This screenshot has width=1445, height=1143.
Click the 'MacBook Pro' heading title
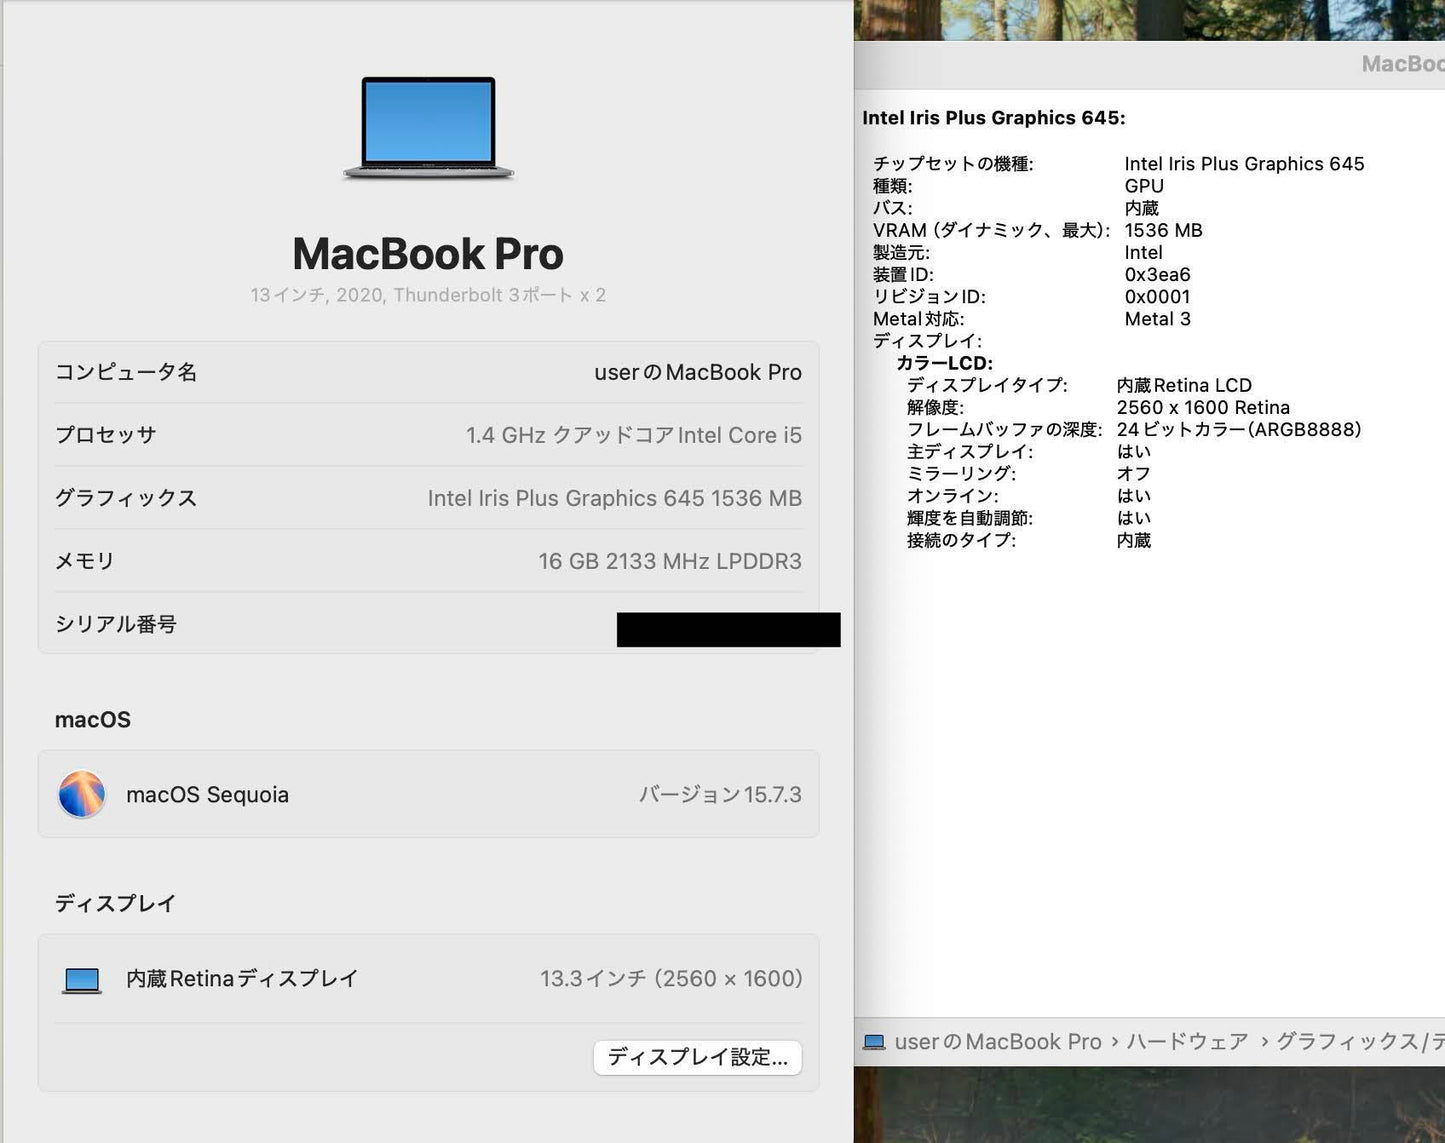[428, 254]
